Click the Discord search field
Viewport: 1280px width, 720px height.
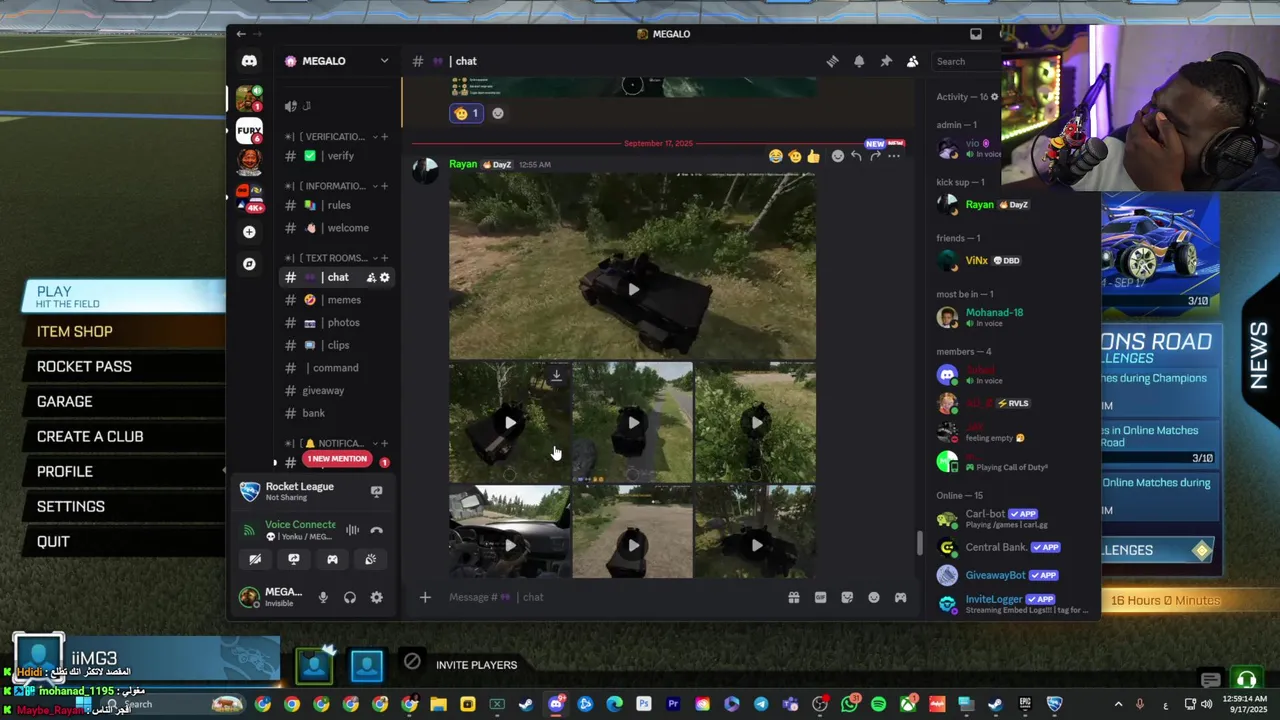point(964,61)
